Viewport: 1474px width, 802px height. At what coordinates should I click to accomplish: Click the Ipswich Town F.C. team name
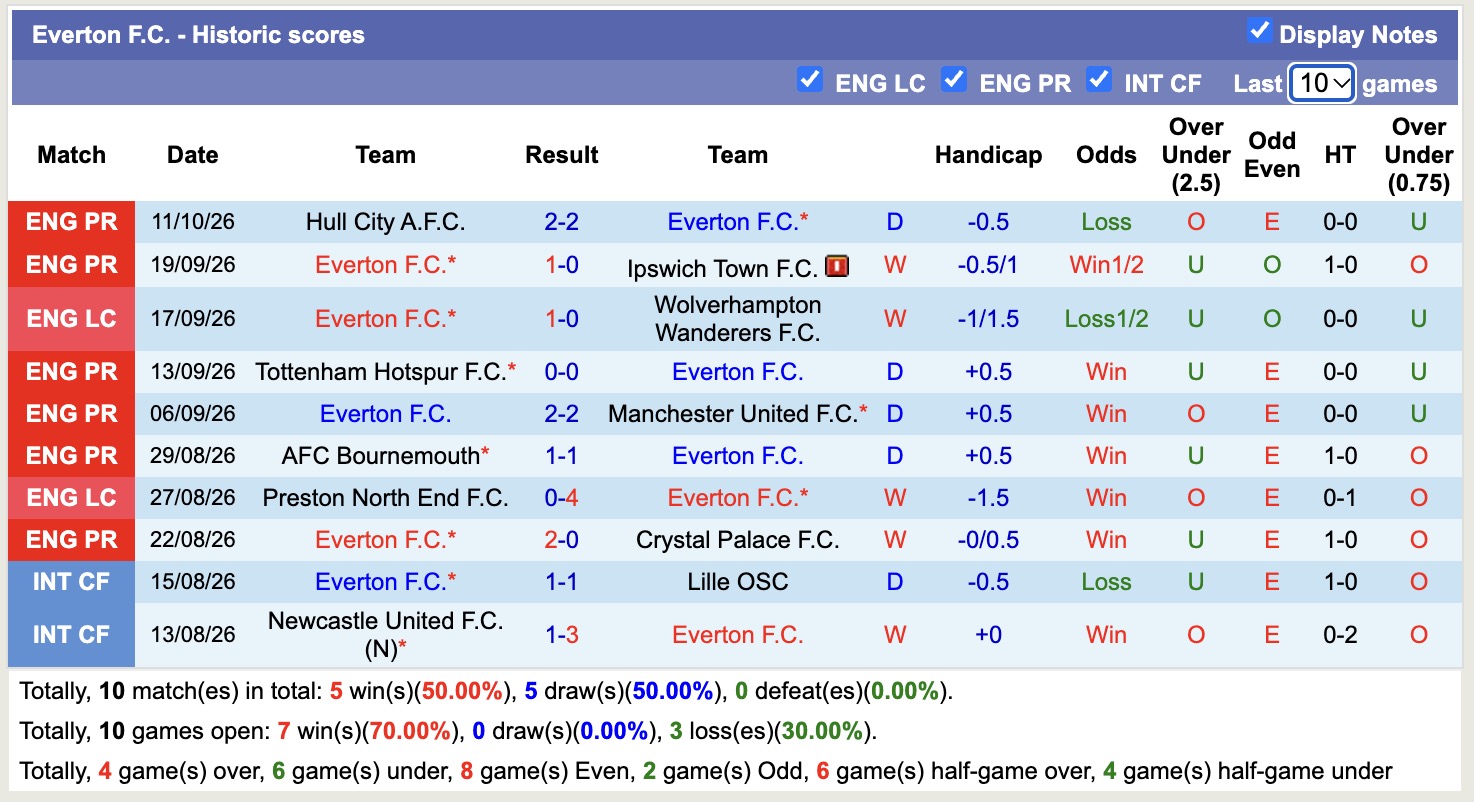[723, 268]
